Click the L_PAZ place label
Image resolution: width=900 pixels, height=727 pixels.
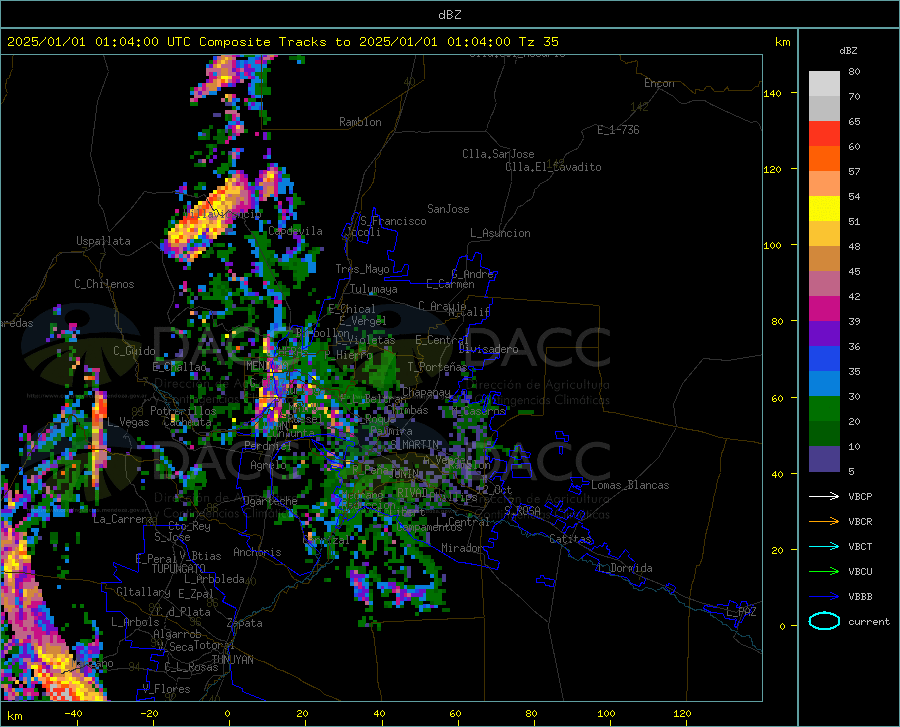click(741, 612)
